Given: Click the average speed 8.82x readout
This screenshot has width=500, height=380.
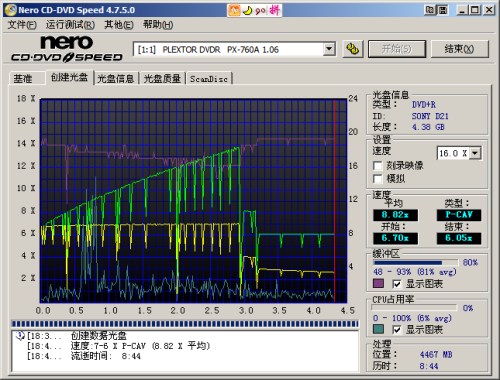Looking at the screenshot, I should (x=395, y=215).
